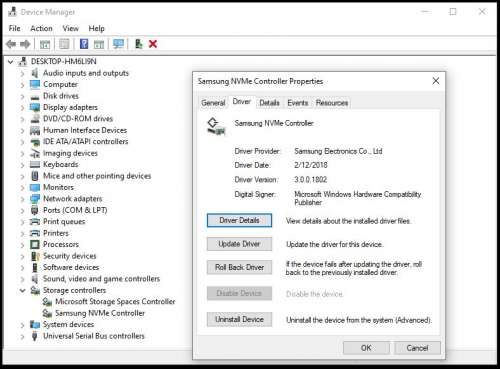Click the Processors category icon
Screen dimensions: 500x369
[x=35, y=244]
